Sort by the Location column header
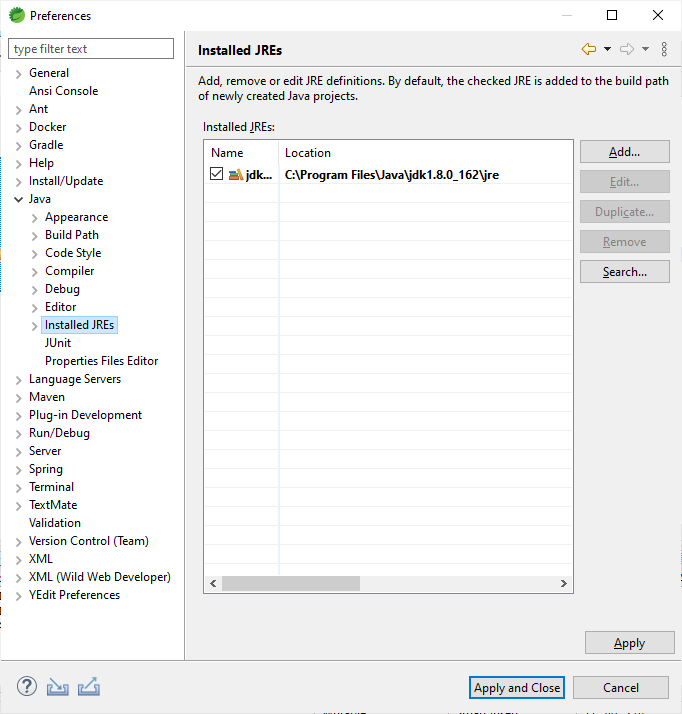The height and width of the screenshot is (714, 682). pyautogui.click(x=308, y=153)
